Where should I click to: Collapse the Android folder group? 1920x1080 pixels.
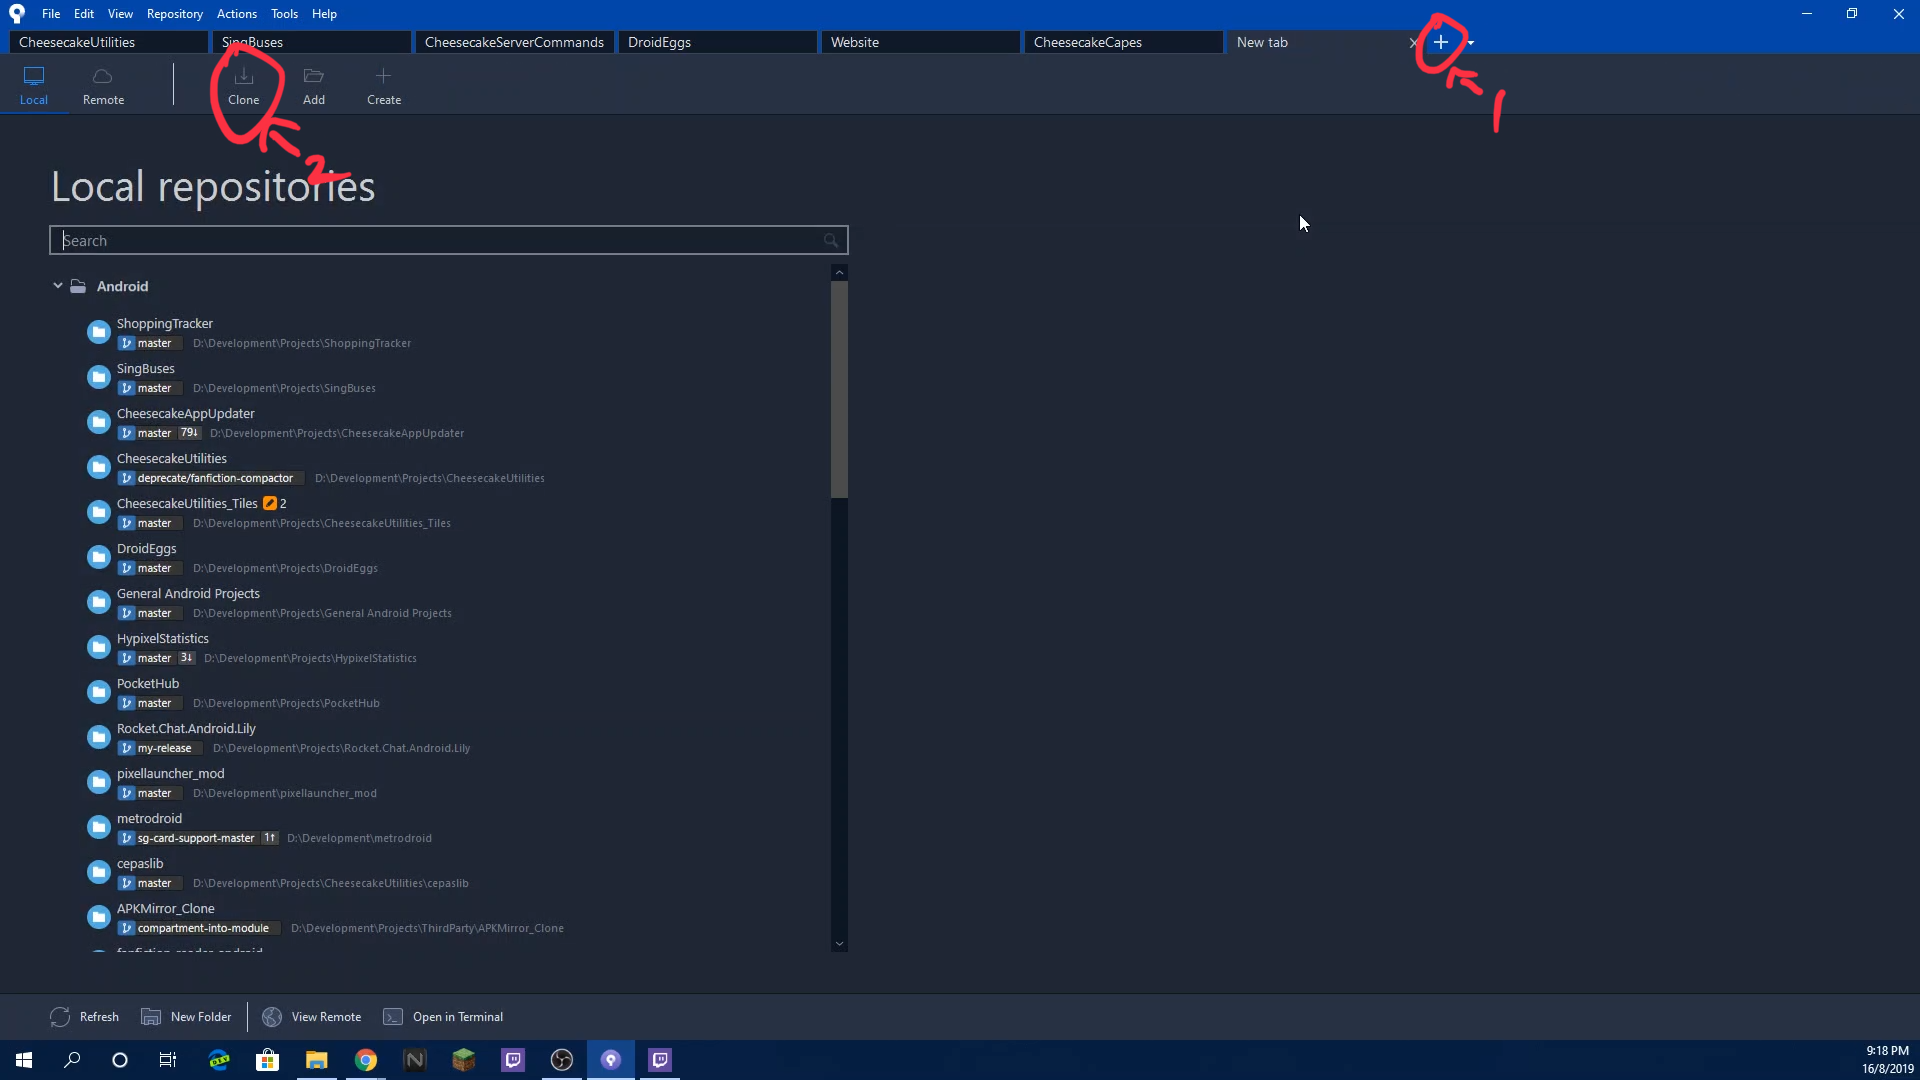point(57,286)
